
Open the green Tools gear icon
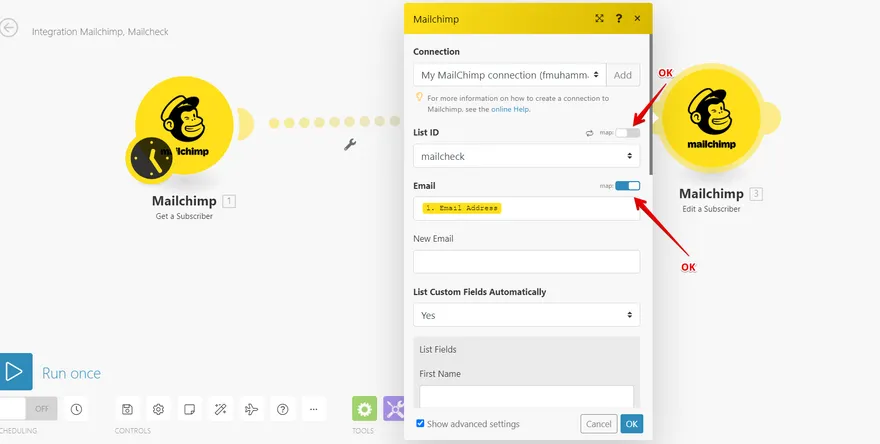pos(364,409)
